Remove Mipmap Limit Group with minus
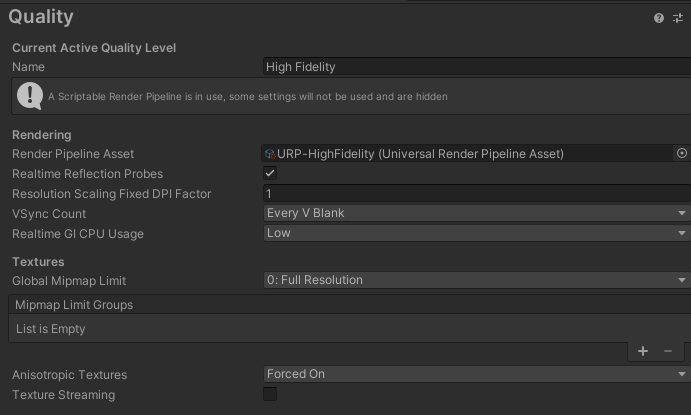691x415 pixels. pyautogui.click(x=668, y=351)
